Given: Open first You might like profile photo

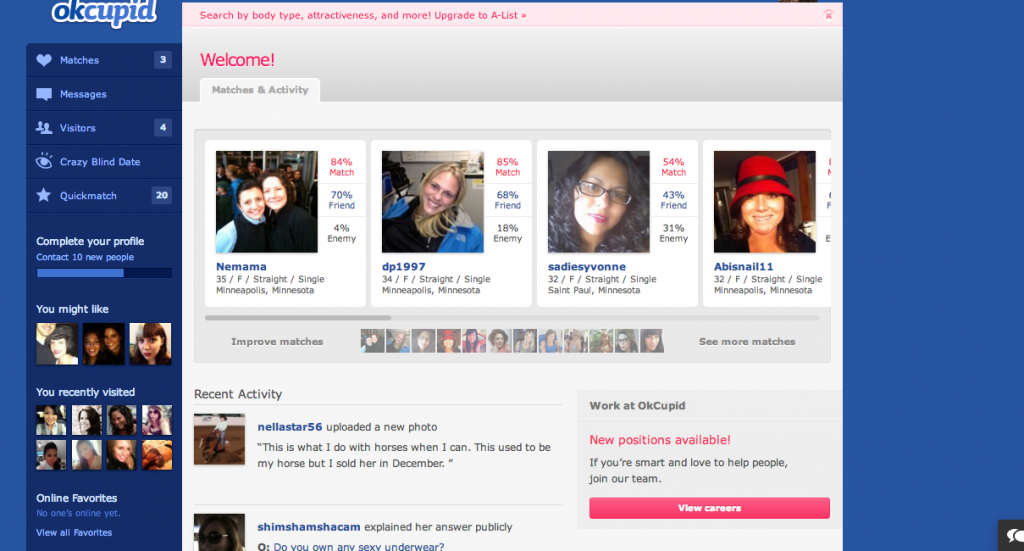Looking at the screenshot, I should click(x=57, y=343).
